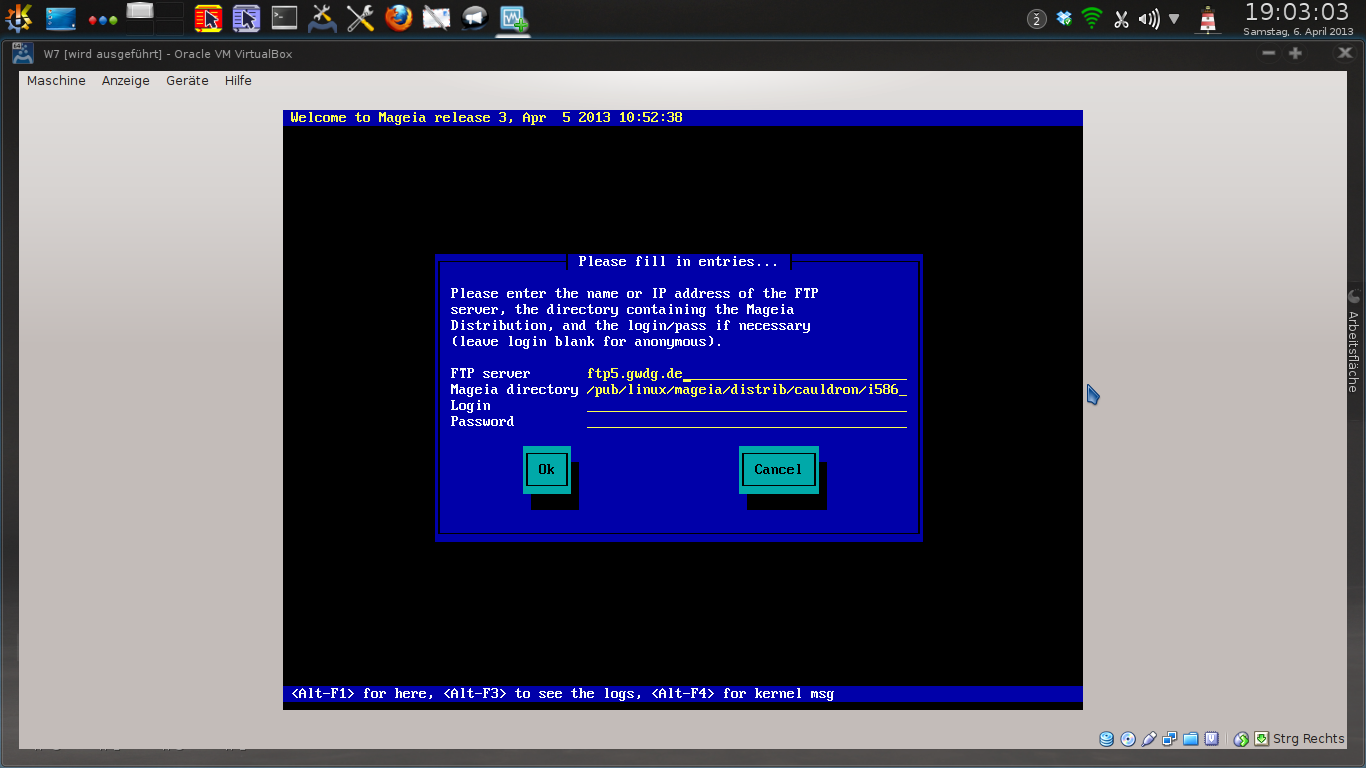Click VirtualBox hard disk activity indicator
Image resolution: width=1366 pixels, height=768 pixels.
click(x=1106, y=739)
